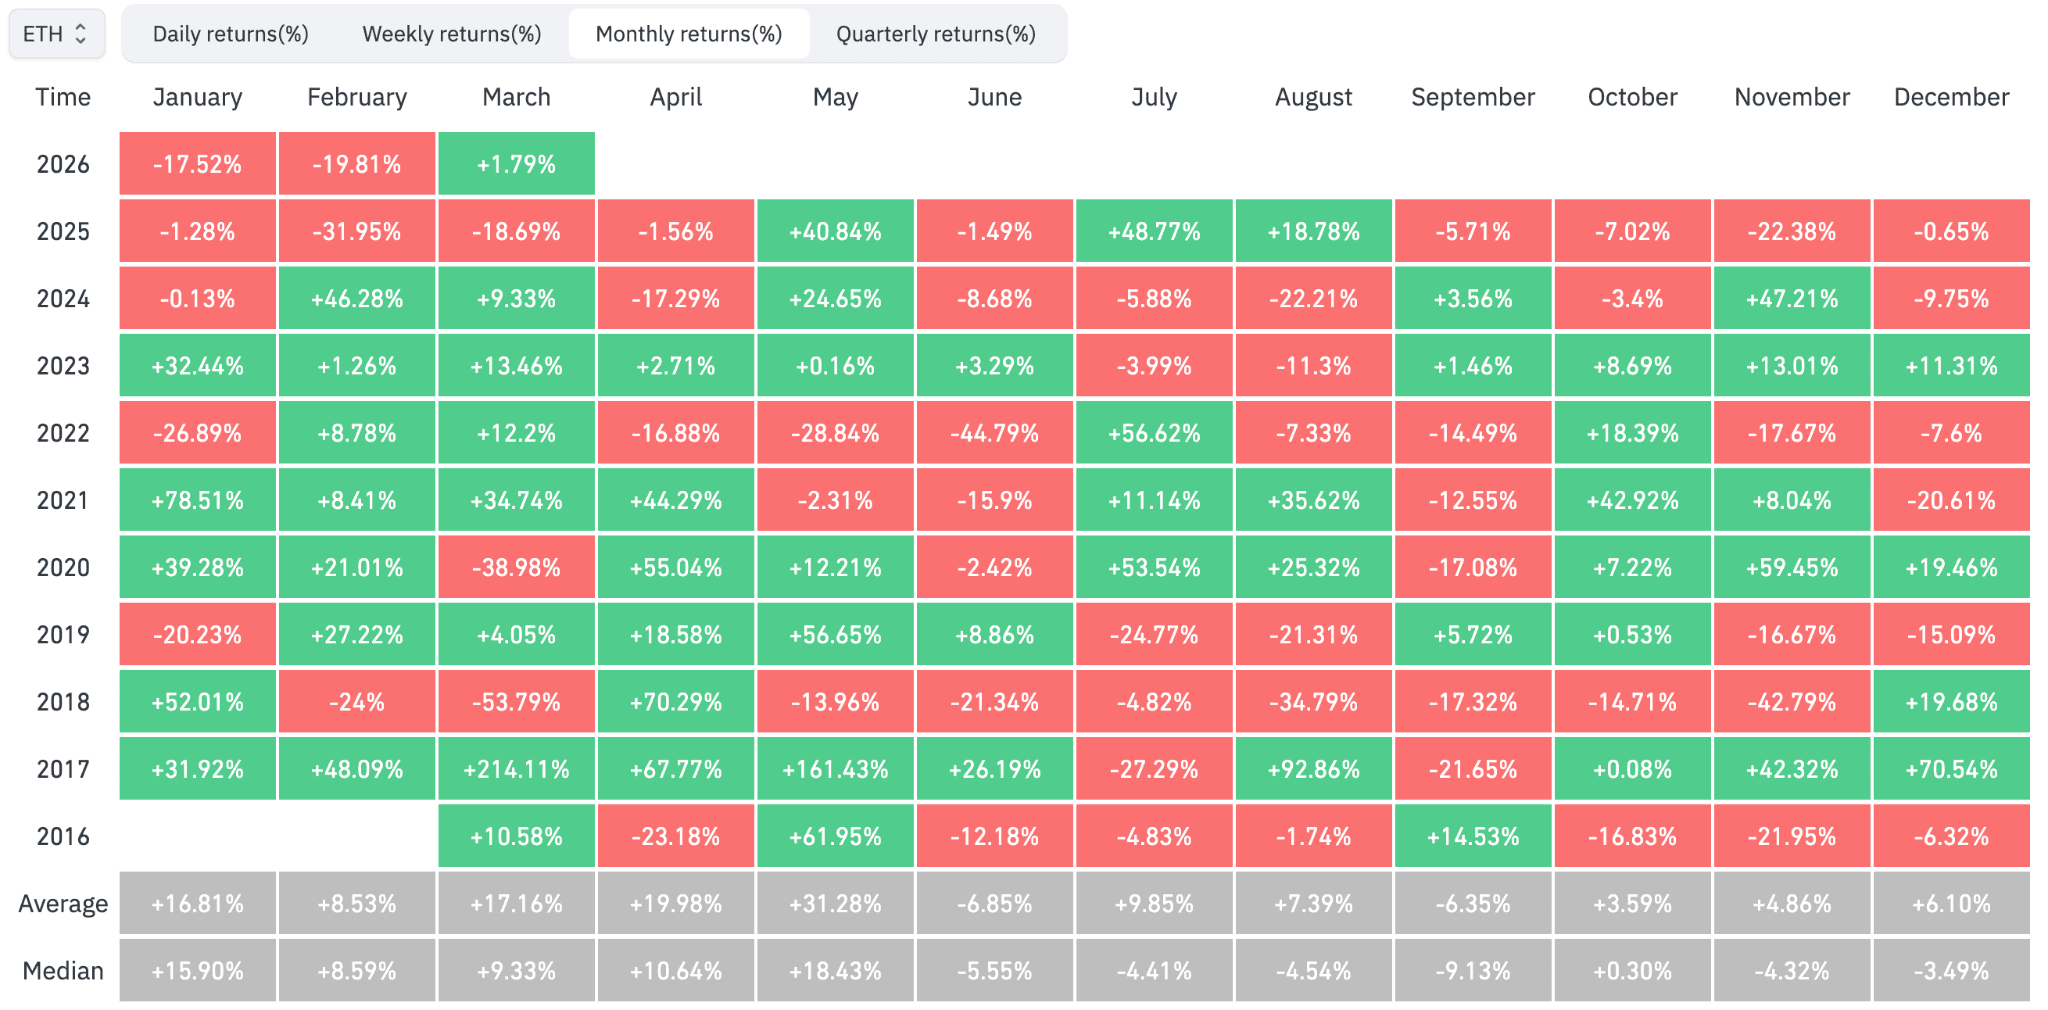Select the March 2020 -38.98% cell

[516, 568]
